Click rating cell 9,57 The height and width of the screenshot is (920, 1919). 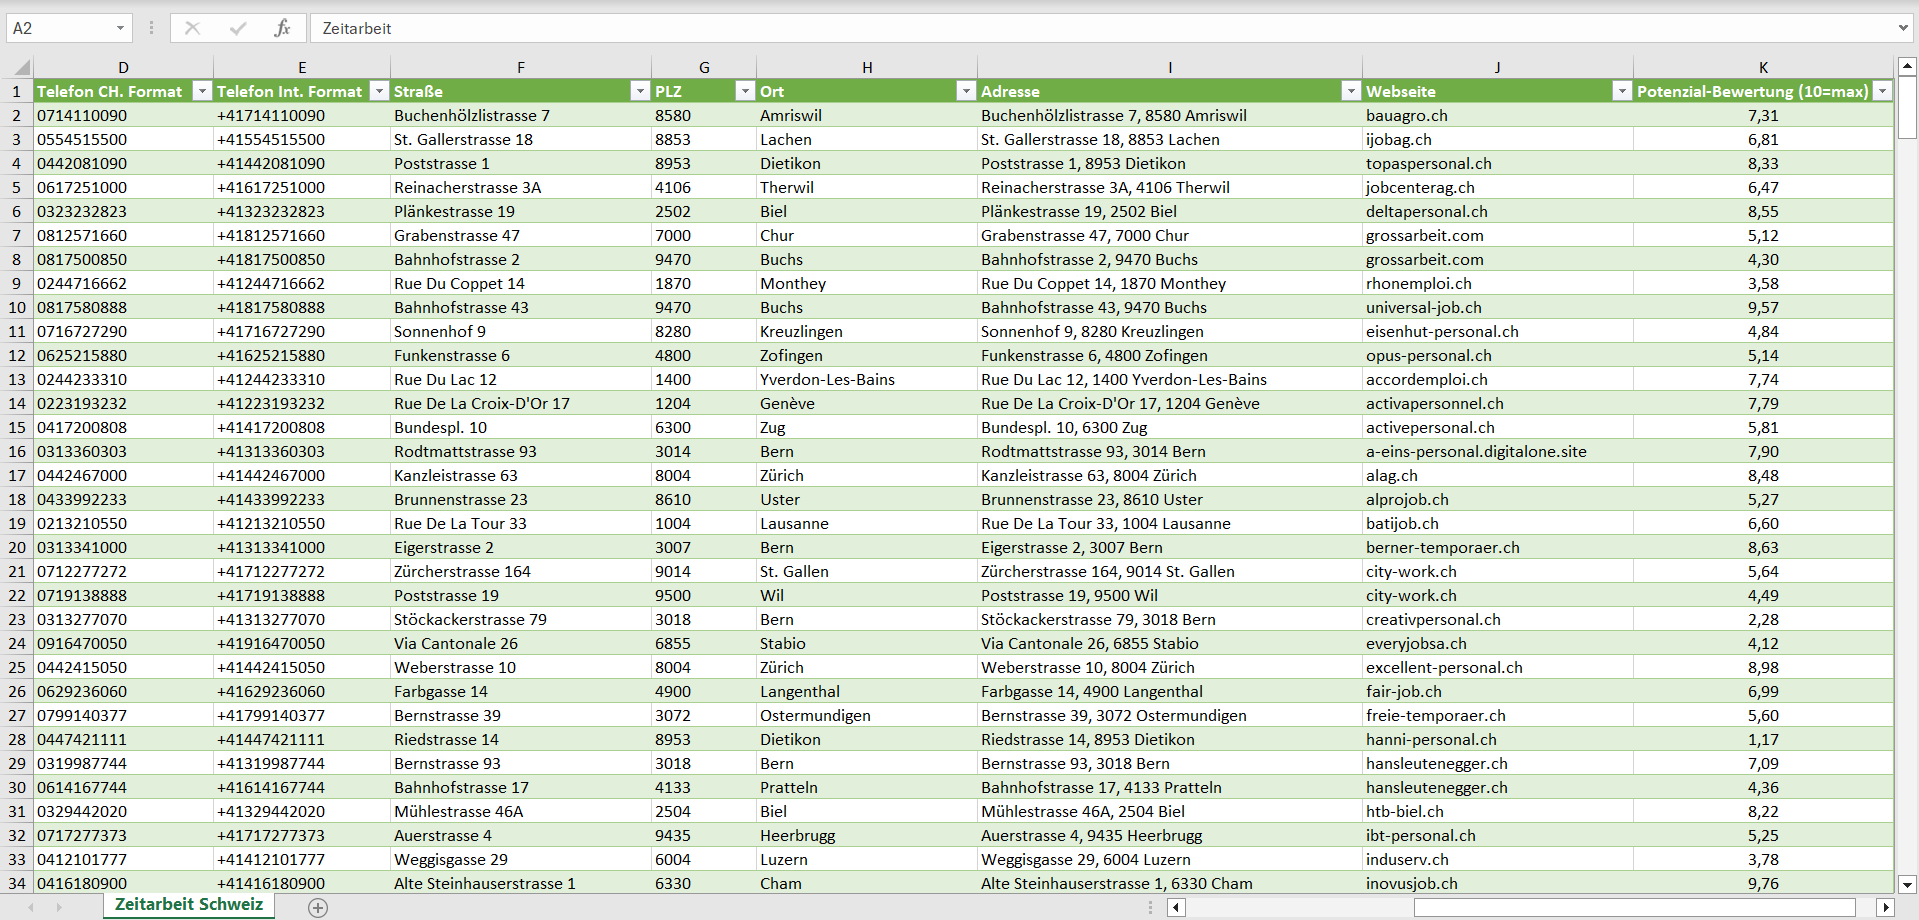pyautogui.click(x=1763, y=307)
